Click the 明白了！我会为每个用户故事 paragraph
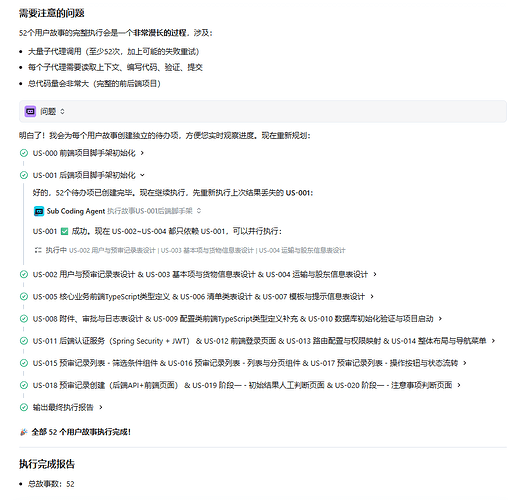Screen dimensions: 508x500 [165, 135]
